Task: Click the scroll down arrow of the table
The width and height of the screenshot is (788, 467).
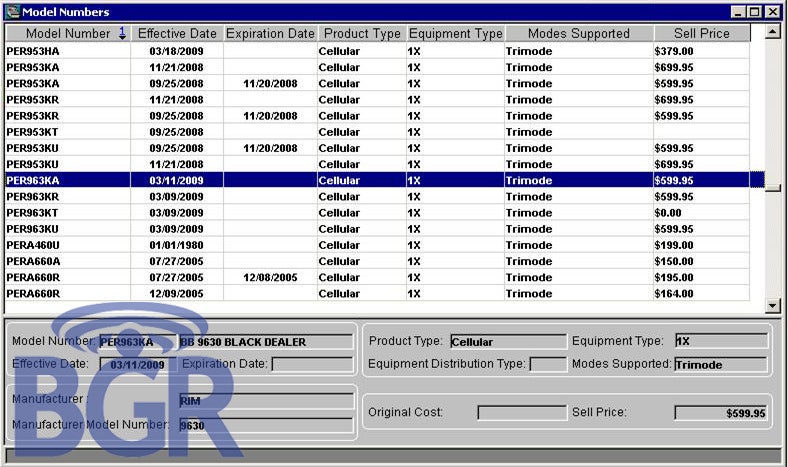Action: pos(772,305)
